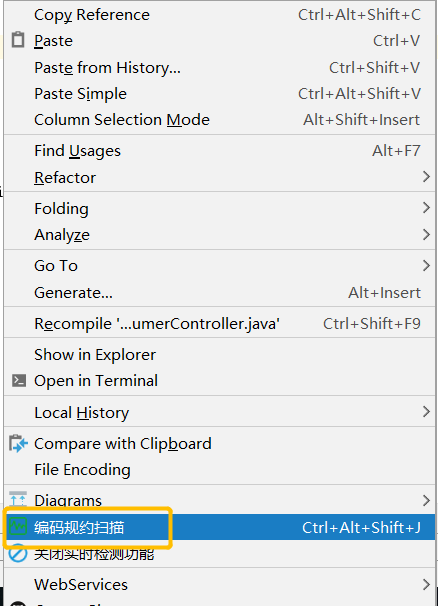Viewport: 438px width, 606px height.
Task: Click the Compare with Clipboard icon
Action: coord(18,444)
